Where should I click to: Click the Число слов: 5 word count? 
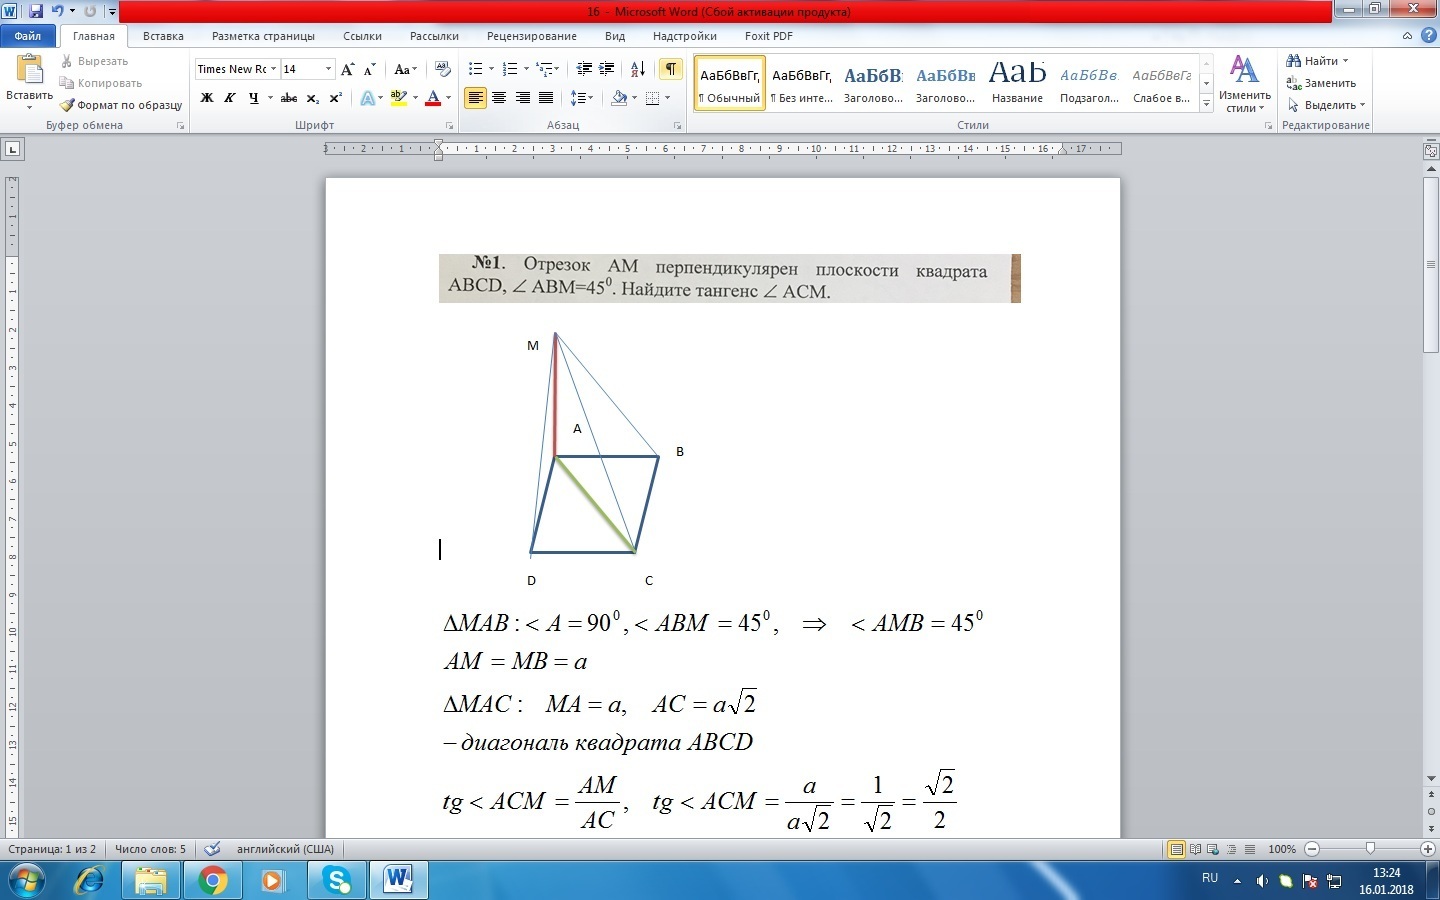(x=150, y=849)
